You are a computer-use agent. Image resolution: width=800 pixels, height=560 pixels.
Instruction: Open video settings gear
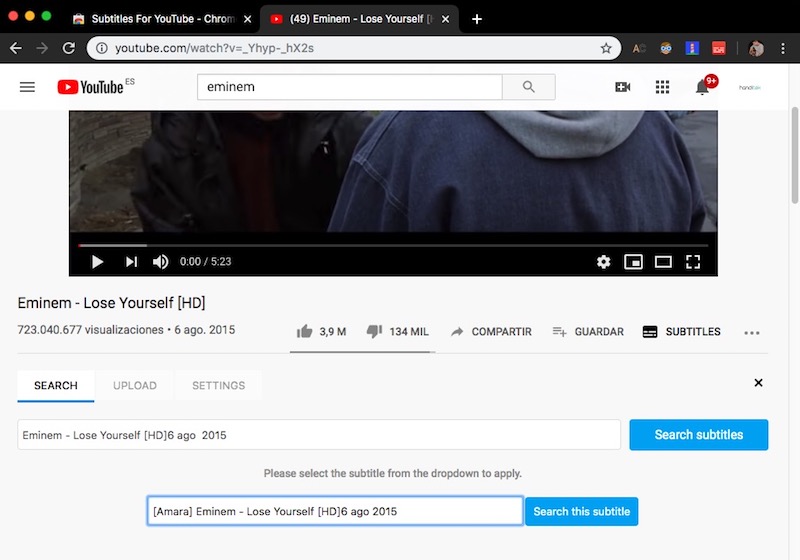click(x=603, y=262)
